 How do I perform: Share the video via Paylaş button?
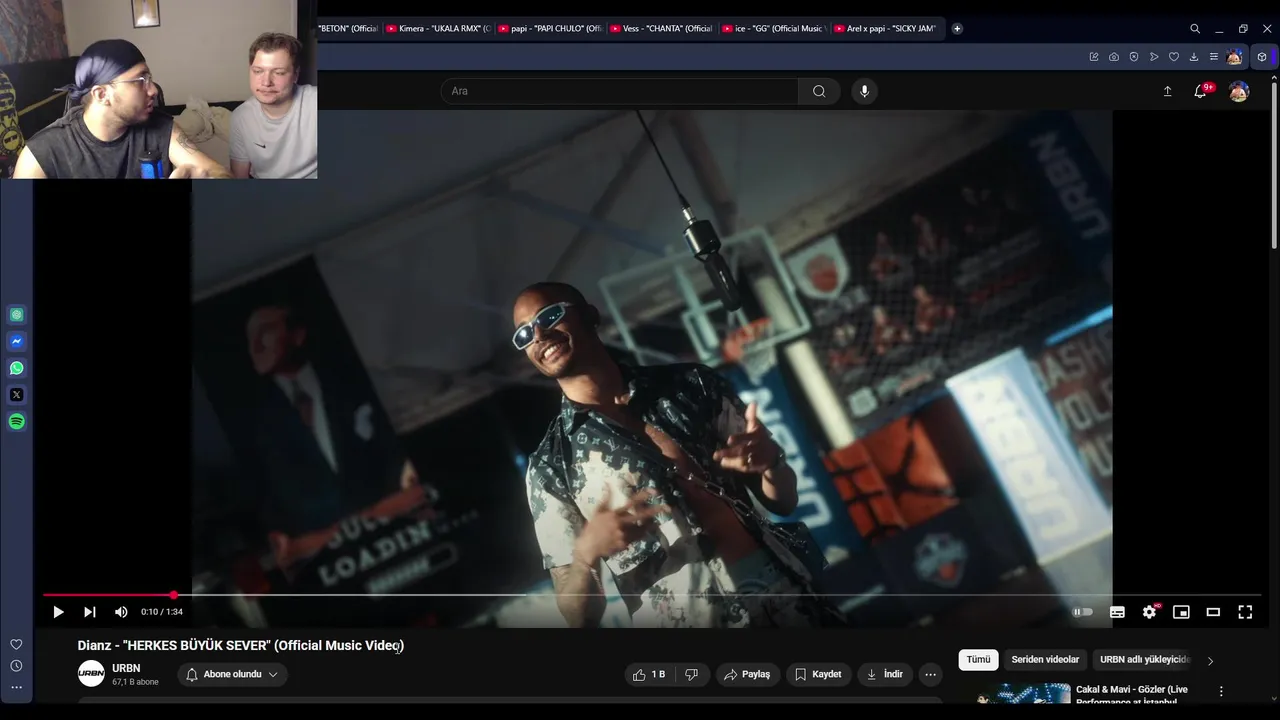click(x=746, y=675)
